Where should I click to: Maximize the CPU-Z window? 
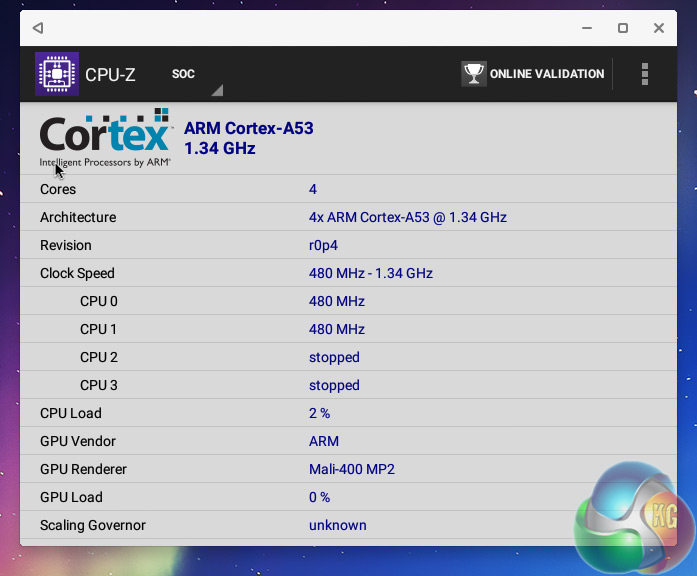(x=622, y=28)
